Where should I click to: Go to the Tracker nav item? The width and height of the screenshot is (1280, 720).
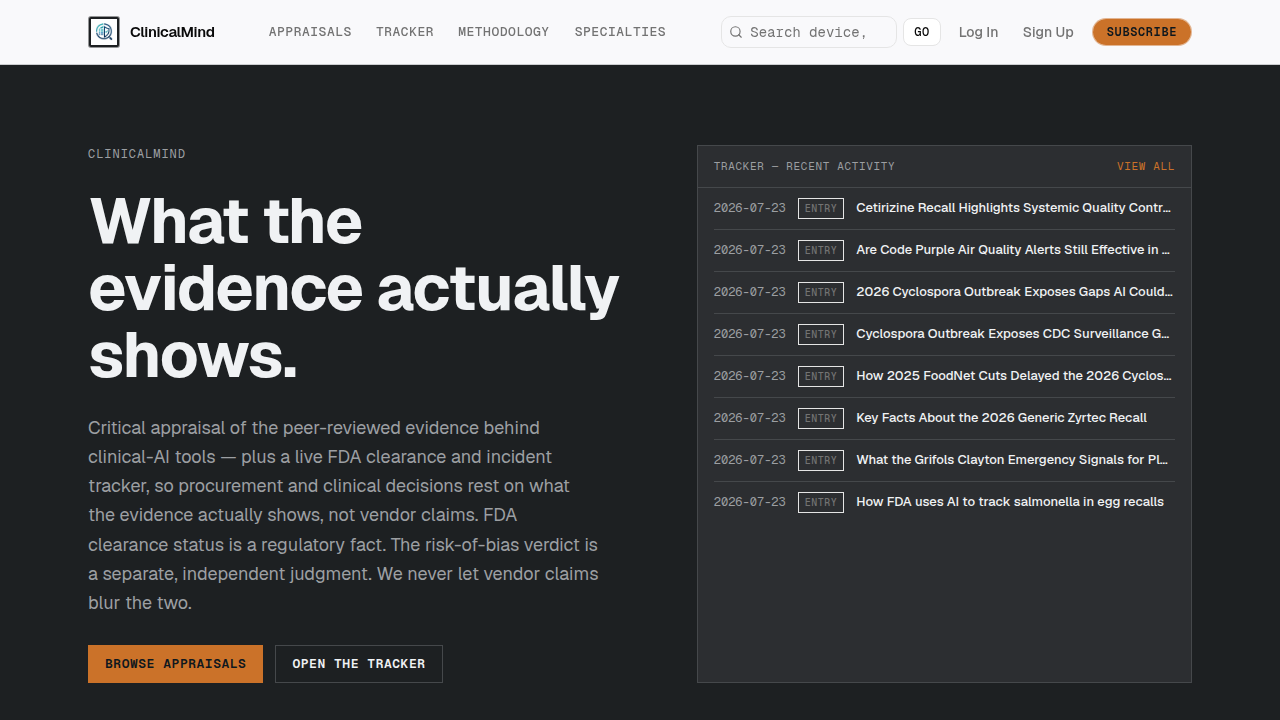(x=405, y=32)
